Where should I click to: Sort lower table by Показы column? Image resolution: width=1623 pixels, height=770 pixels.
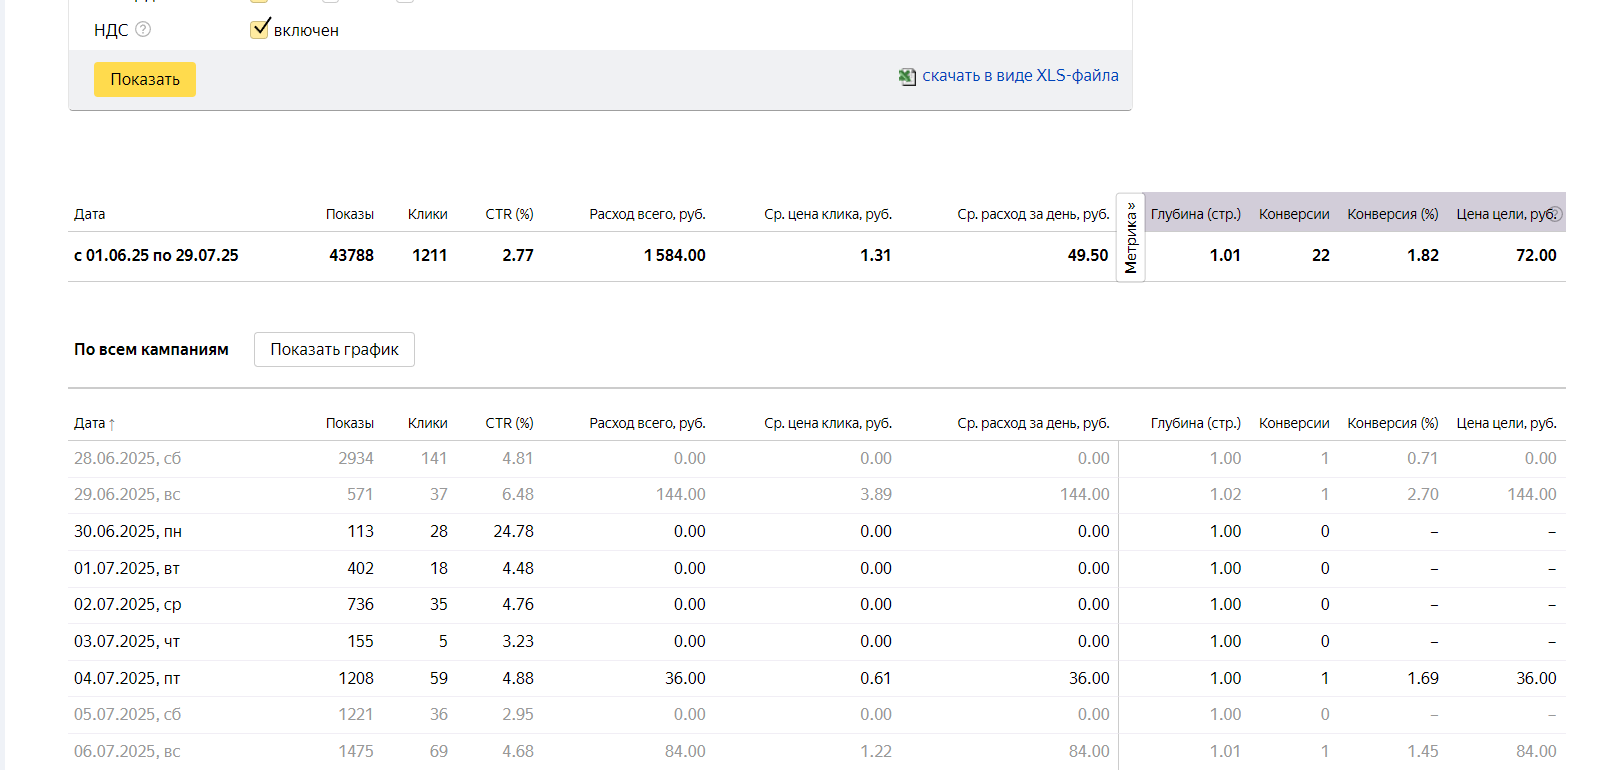pos(349,423)
